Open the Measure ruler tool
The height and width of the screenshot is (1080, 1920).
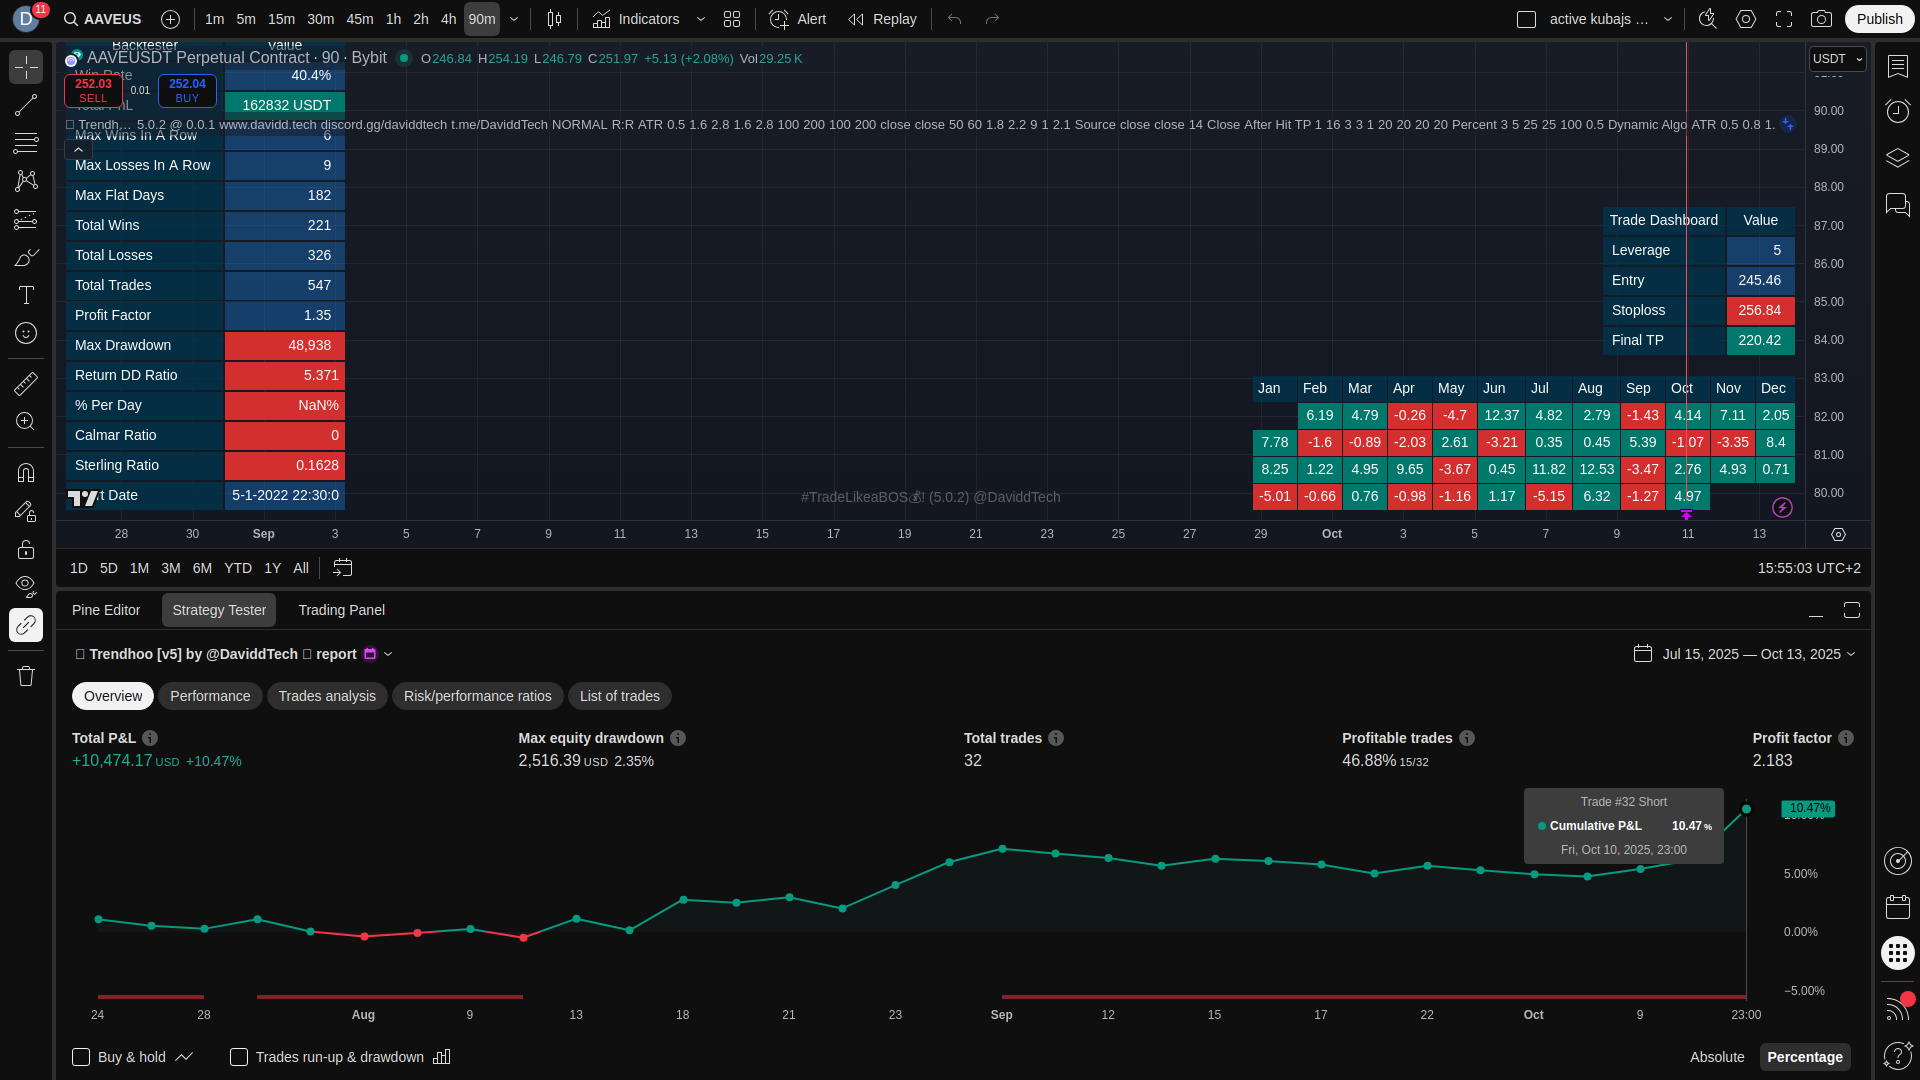pos(26,384)
